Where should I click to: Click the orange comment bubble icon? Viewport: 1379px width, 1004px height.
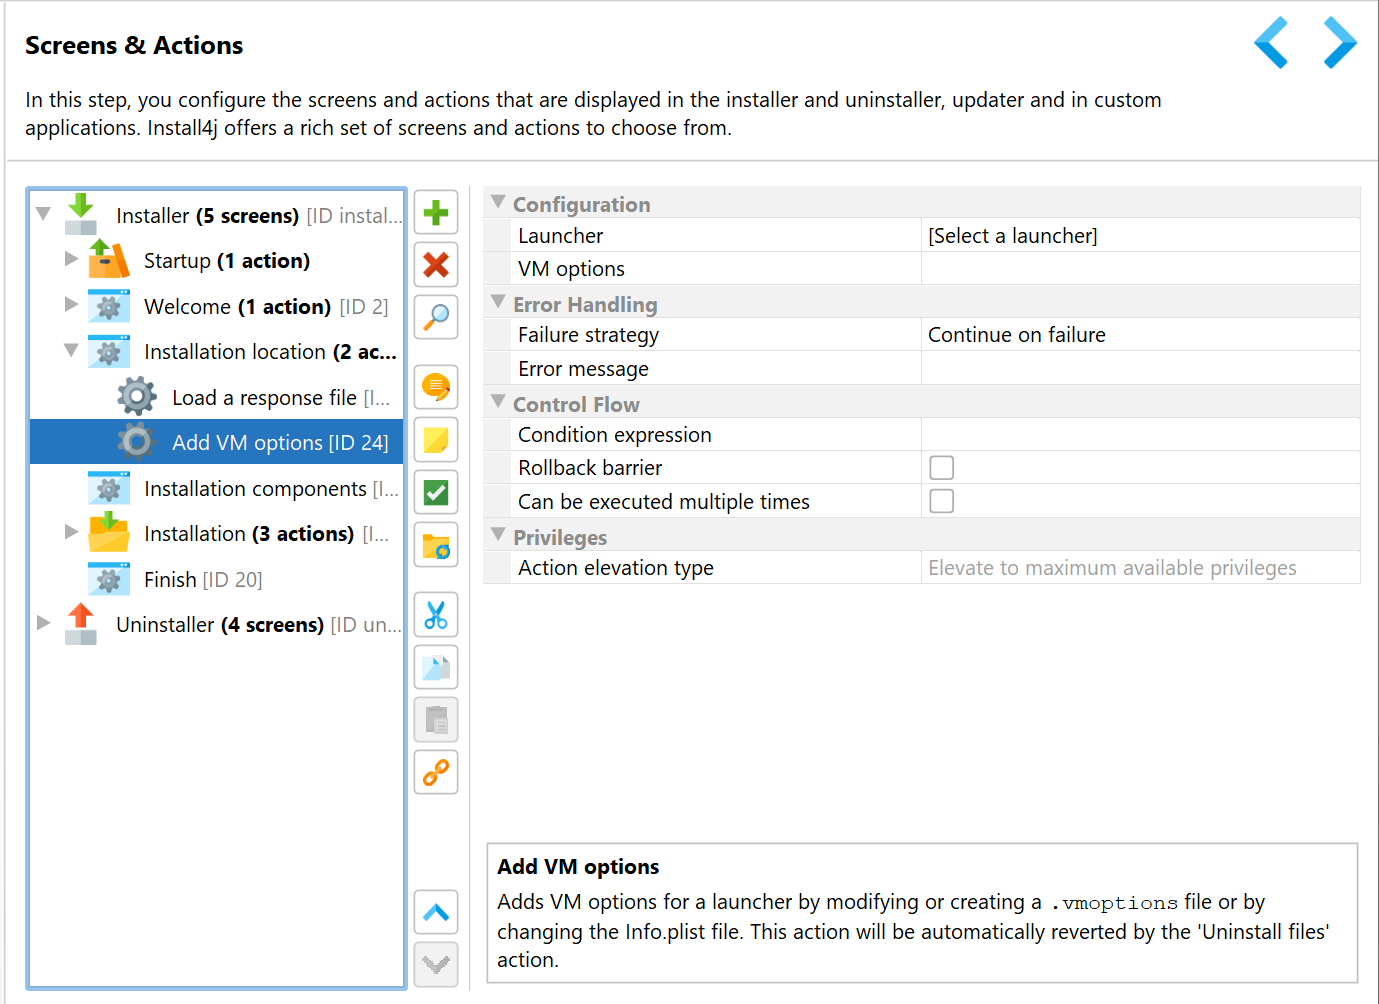[x=436, y=387]
